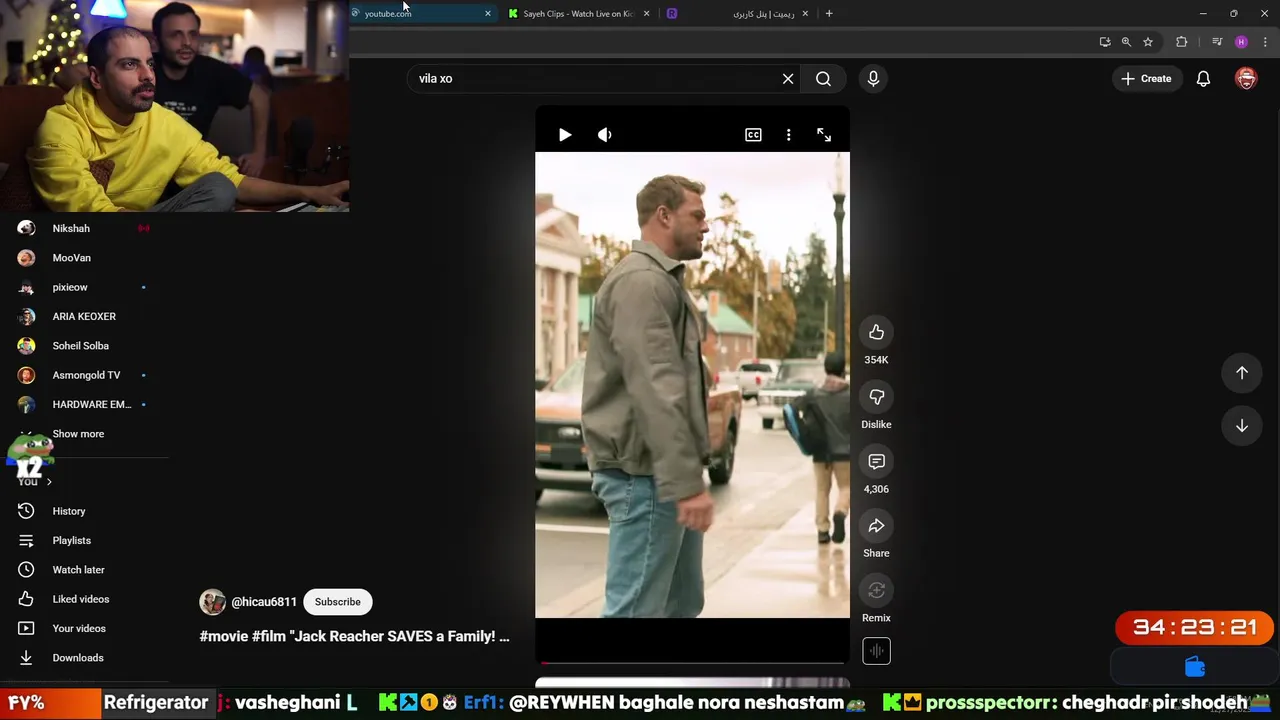Open the MooVan subscription
The width and height of the screenshot is (1280, 720).
coord(85,258)
